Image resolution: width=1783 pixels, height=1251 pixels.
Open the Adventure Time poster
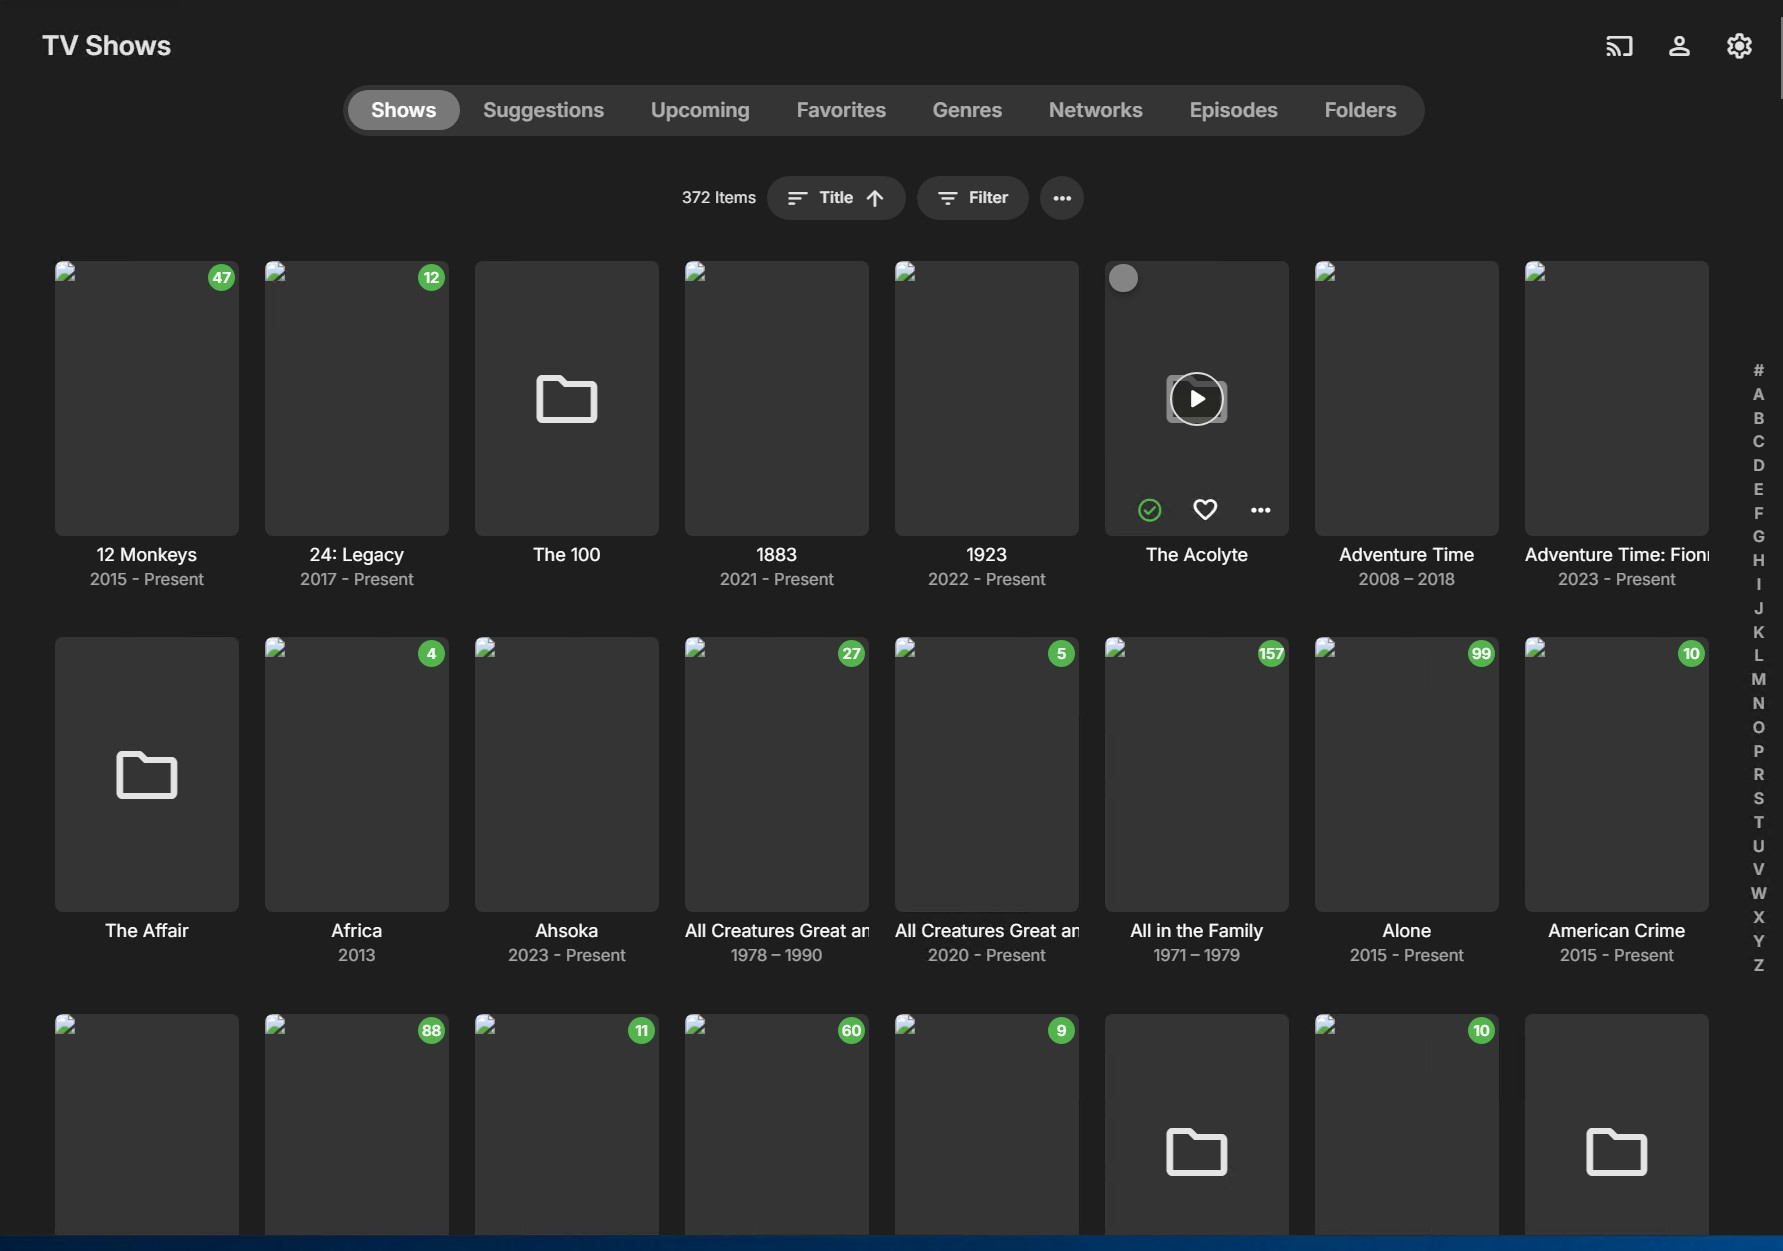(x=1407, y=398)
